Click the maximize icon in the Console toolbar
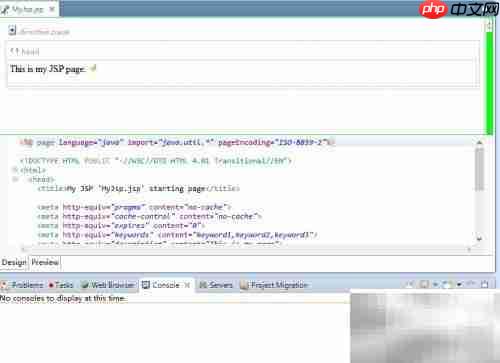This screenshot has width=500, height=363. click(485, 284)
